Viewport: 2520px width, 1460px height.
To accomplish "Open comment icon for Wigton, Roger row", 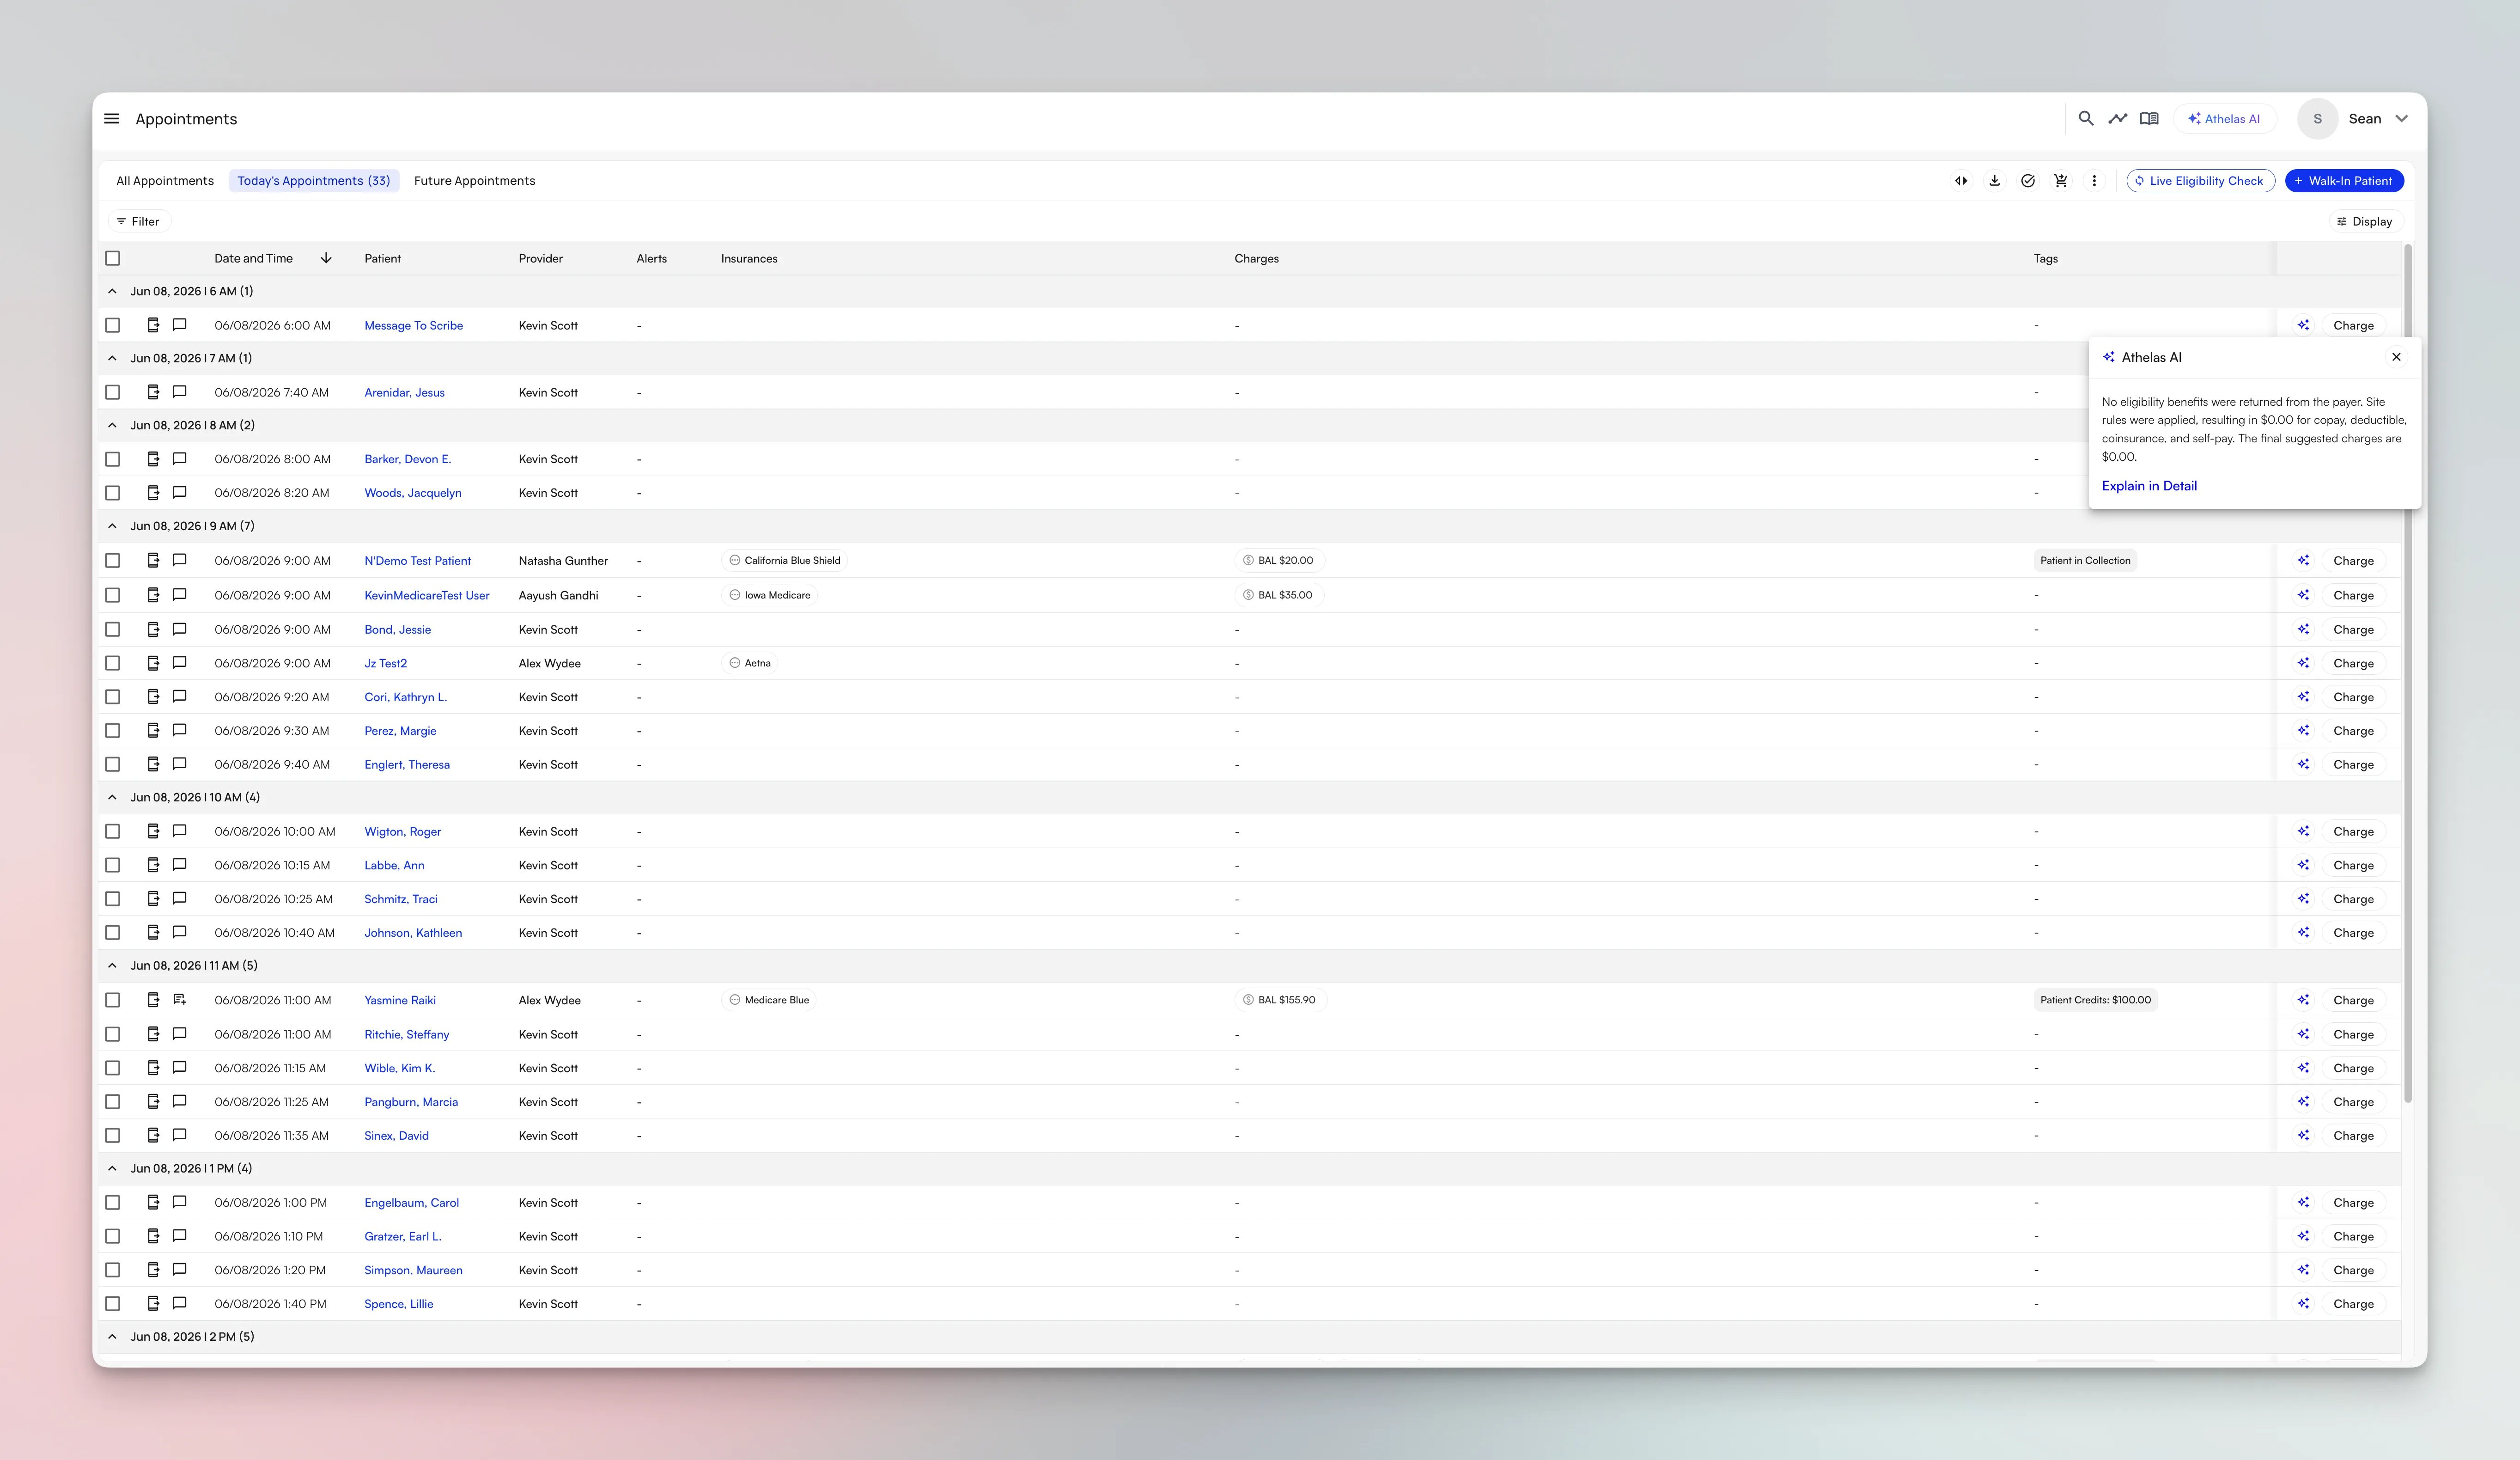I will click(180, 831).
